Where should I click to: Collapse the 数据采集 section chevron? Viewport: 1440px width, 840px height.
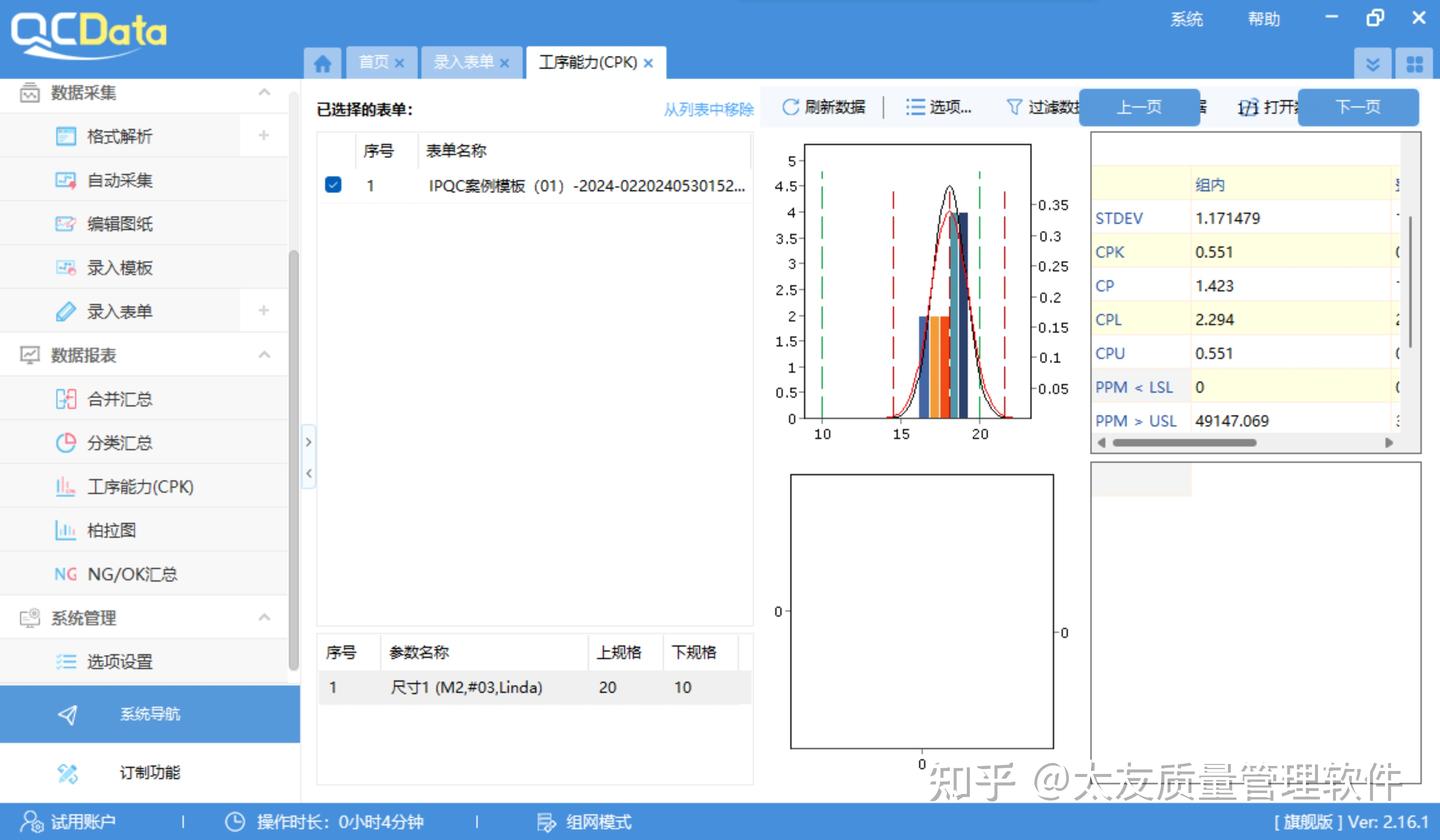[264, 92]
